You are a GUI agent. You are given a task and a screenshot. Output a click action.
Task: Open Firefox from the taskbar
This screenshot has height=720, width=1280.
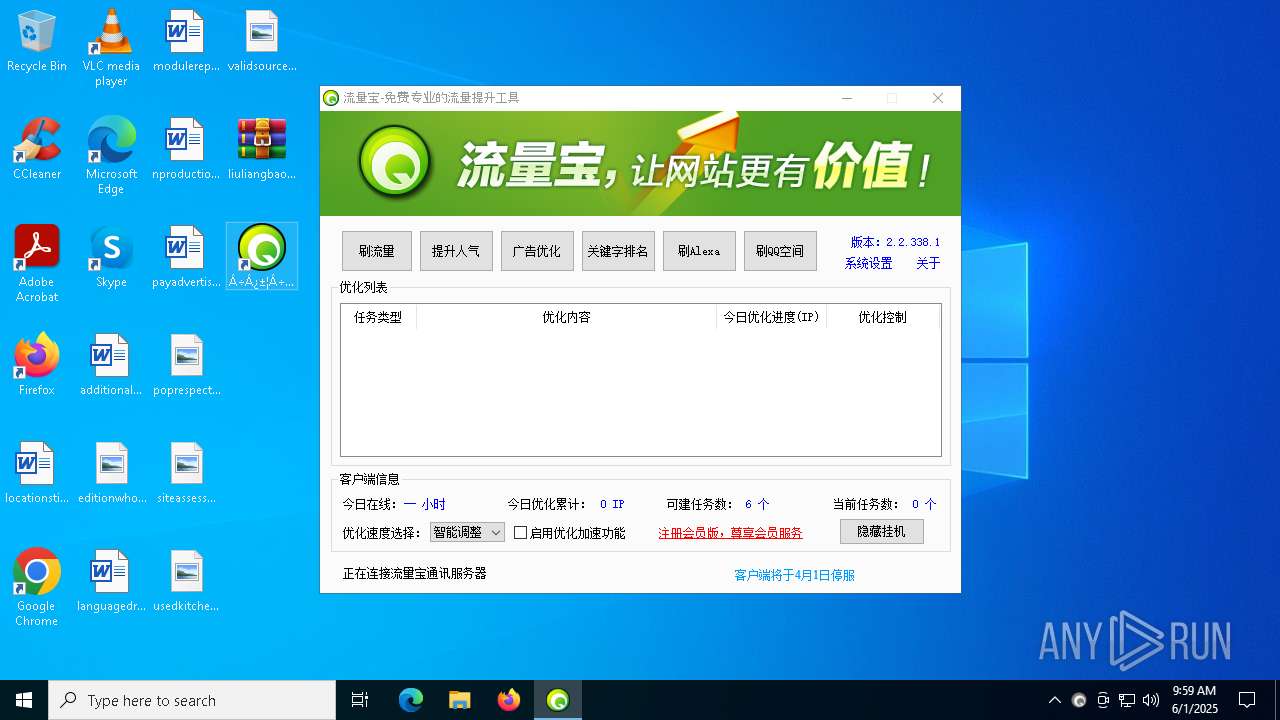[x=509, y=700]
